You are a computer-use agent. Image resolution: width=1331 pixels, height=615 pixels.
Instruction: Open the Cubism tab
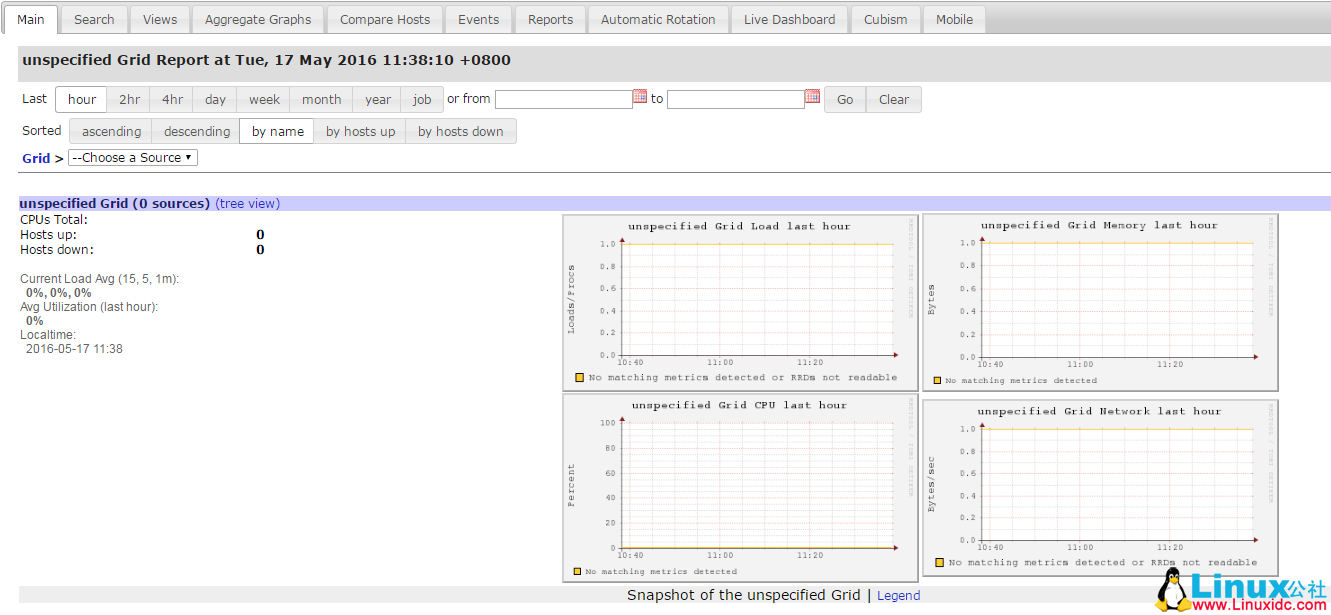pos(885,19)
